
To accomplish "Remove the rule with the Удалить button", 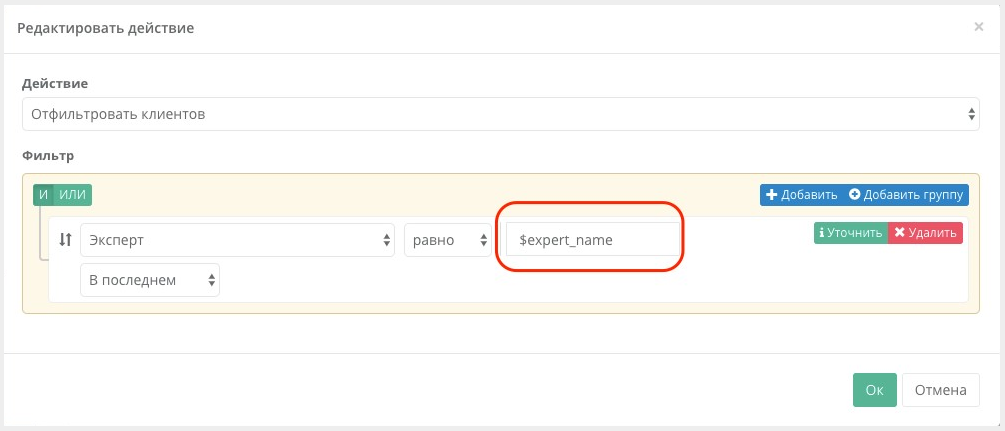I will click(x=925, y=233).
